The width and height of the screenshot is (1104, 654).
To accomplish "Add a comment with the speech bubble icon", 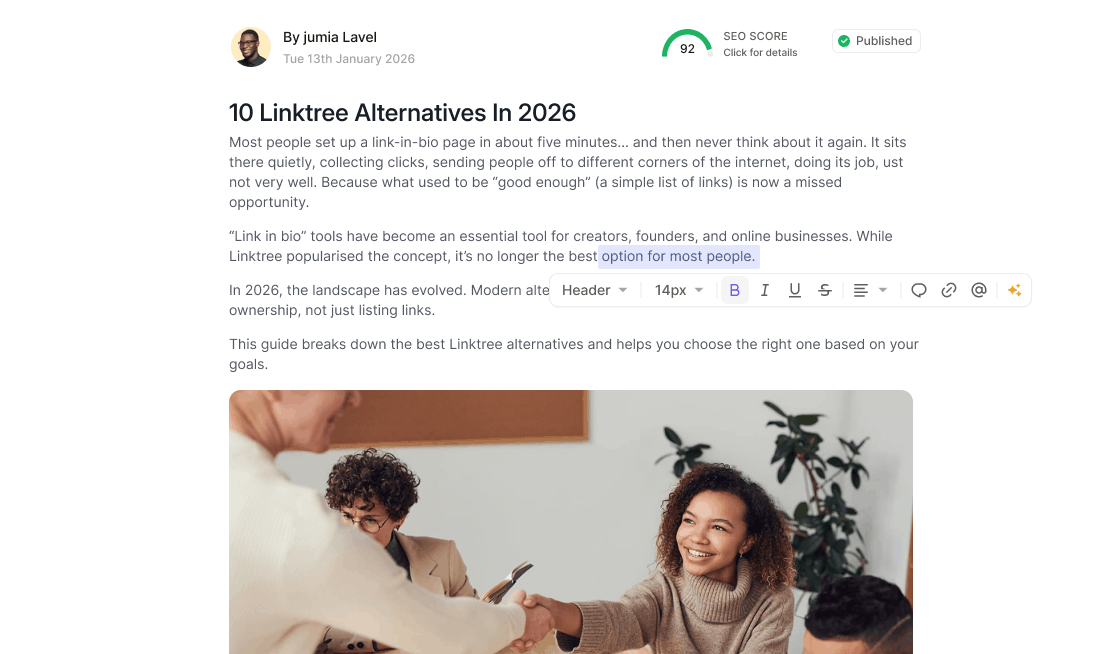I will click(x=919, y=290).
